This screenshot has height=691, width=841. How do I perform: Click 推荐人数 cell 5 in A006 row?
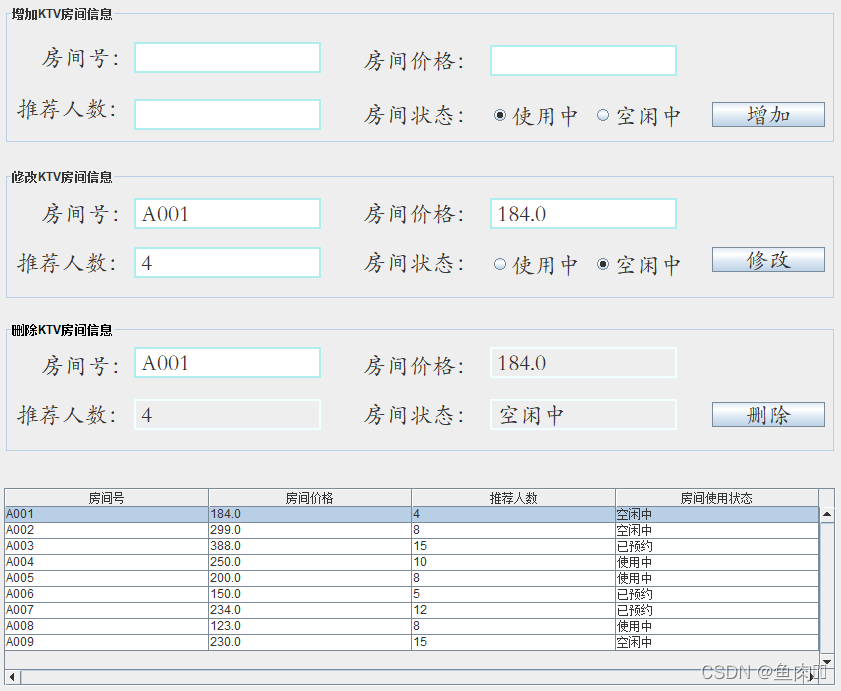click(x=513, y=594)
